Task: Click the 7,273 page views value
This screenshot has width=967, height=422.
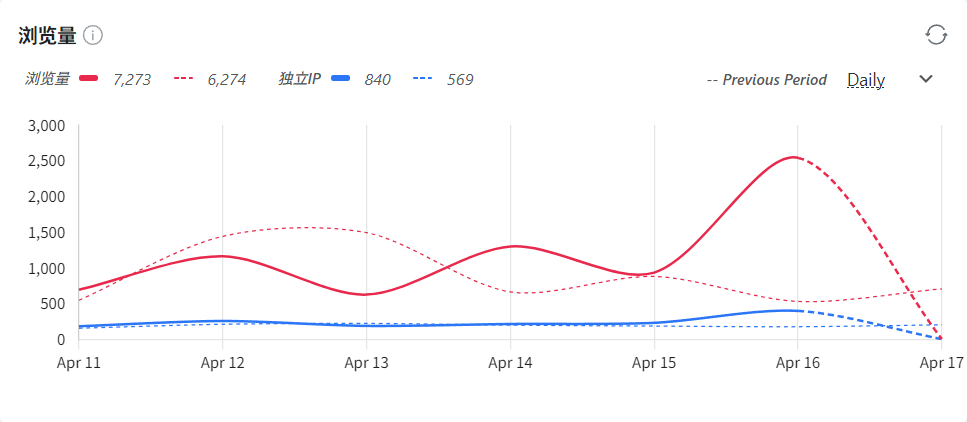Action: (132, 79)
